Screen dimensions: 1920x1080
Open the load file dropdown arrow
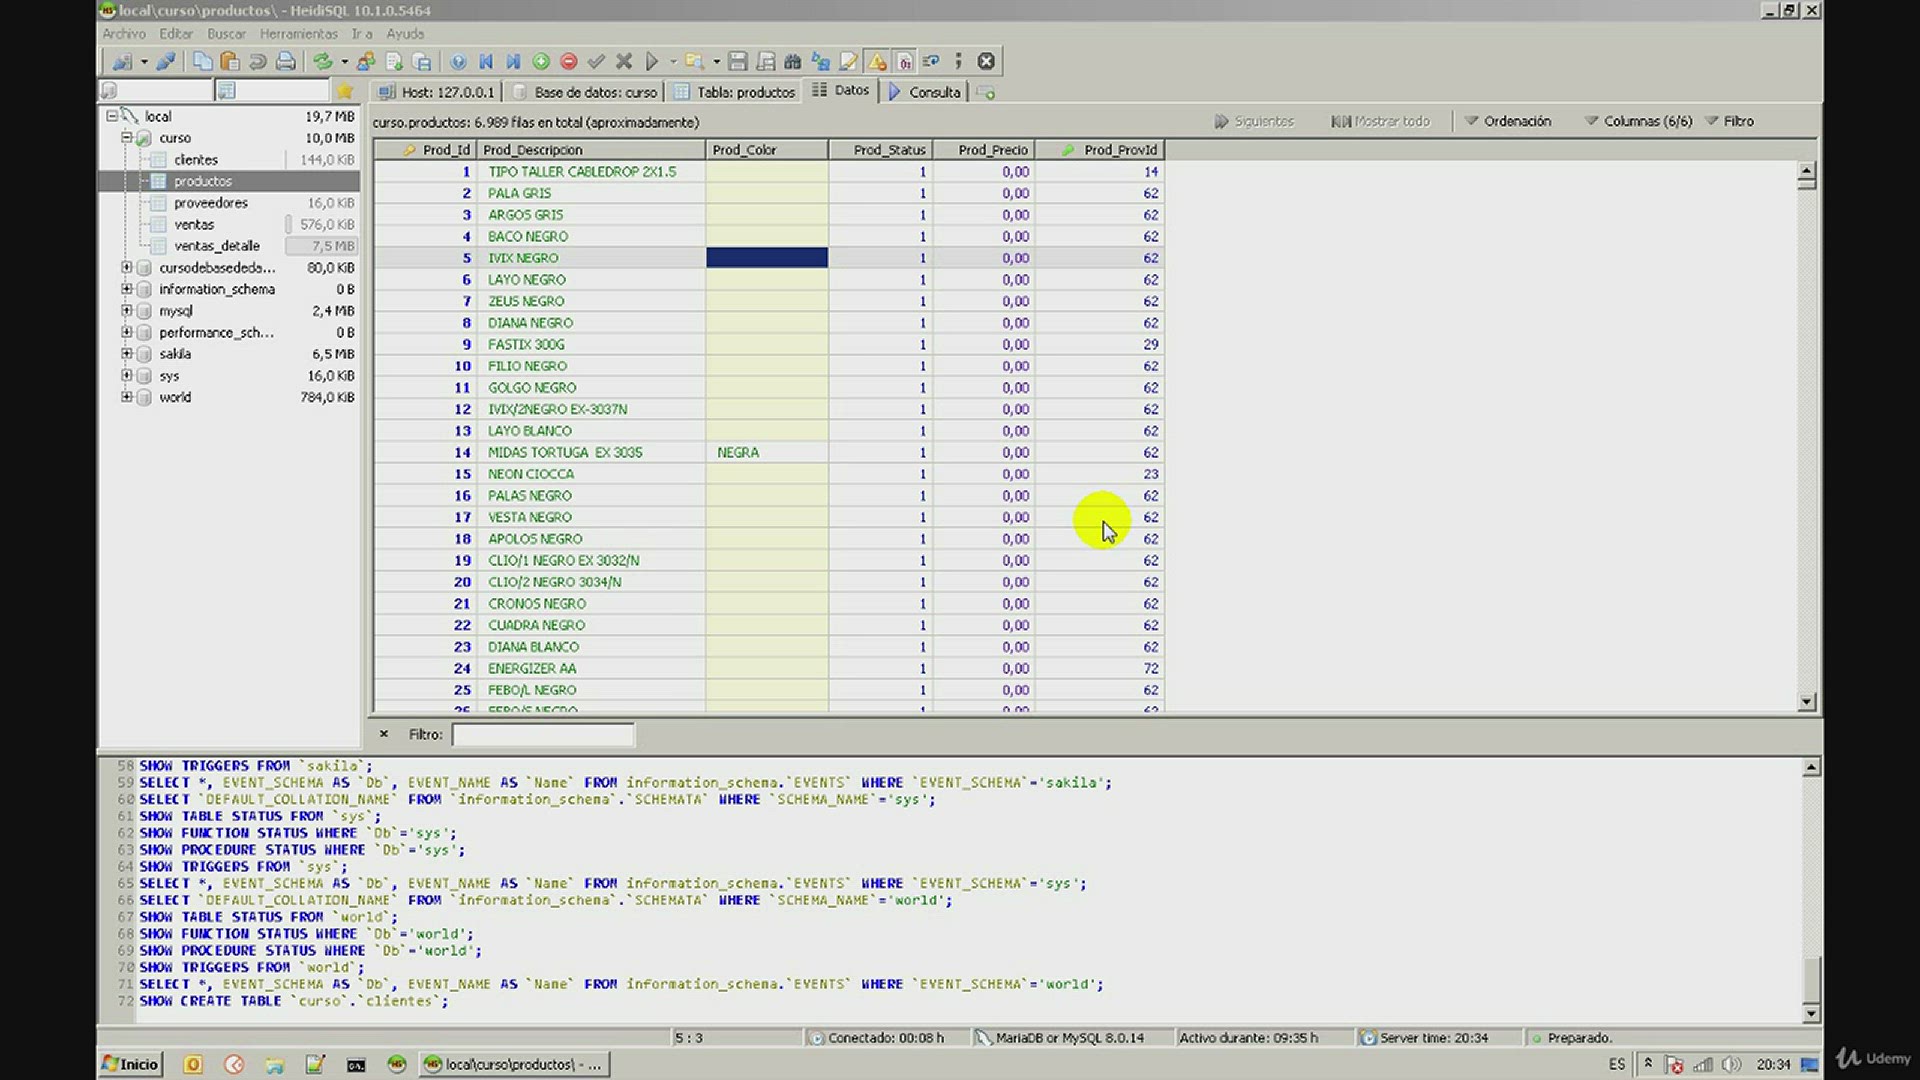pos(716,62)
